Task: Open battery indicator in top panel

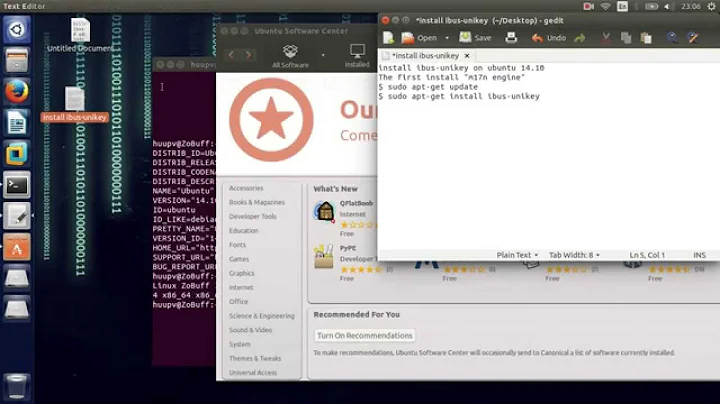Action: tap(651, 6)
